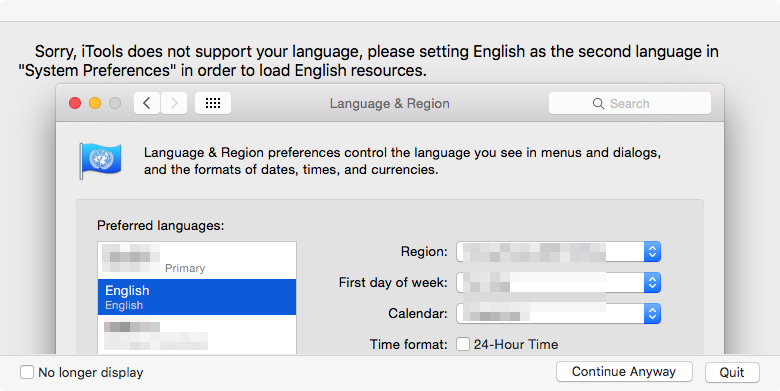The image size is (780, 391).
Task: Click the Quit button
Action: [x=732, y=372]
